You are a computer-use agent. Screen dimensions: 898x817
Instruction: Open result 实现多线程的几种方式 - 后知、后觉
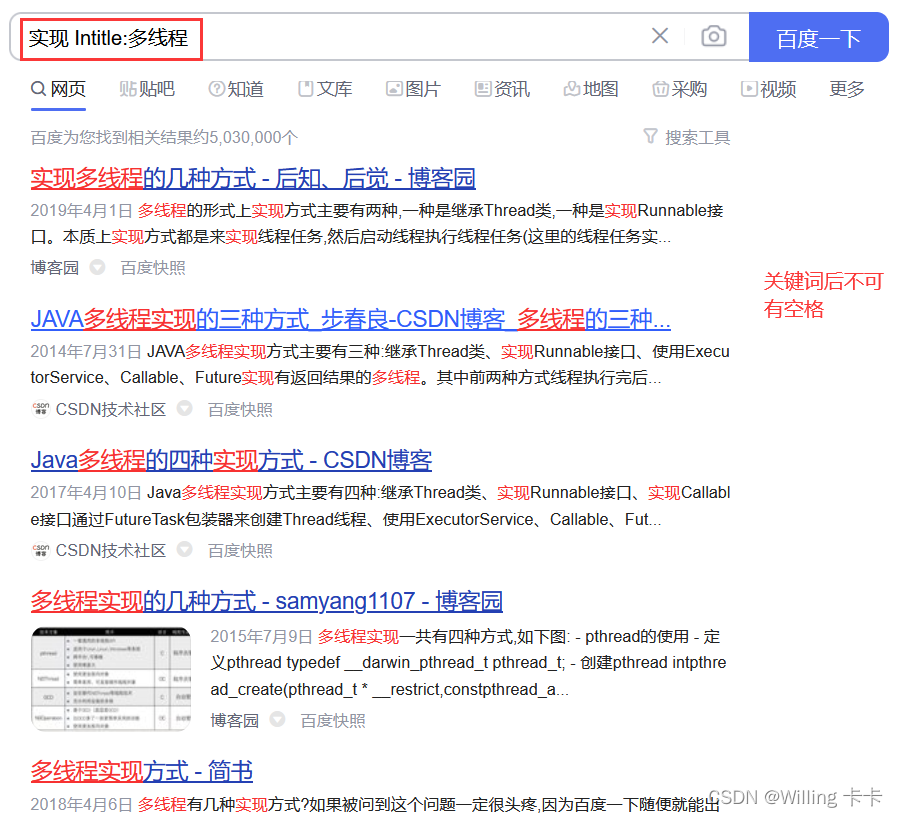[x=253, y=178]
